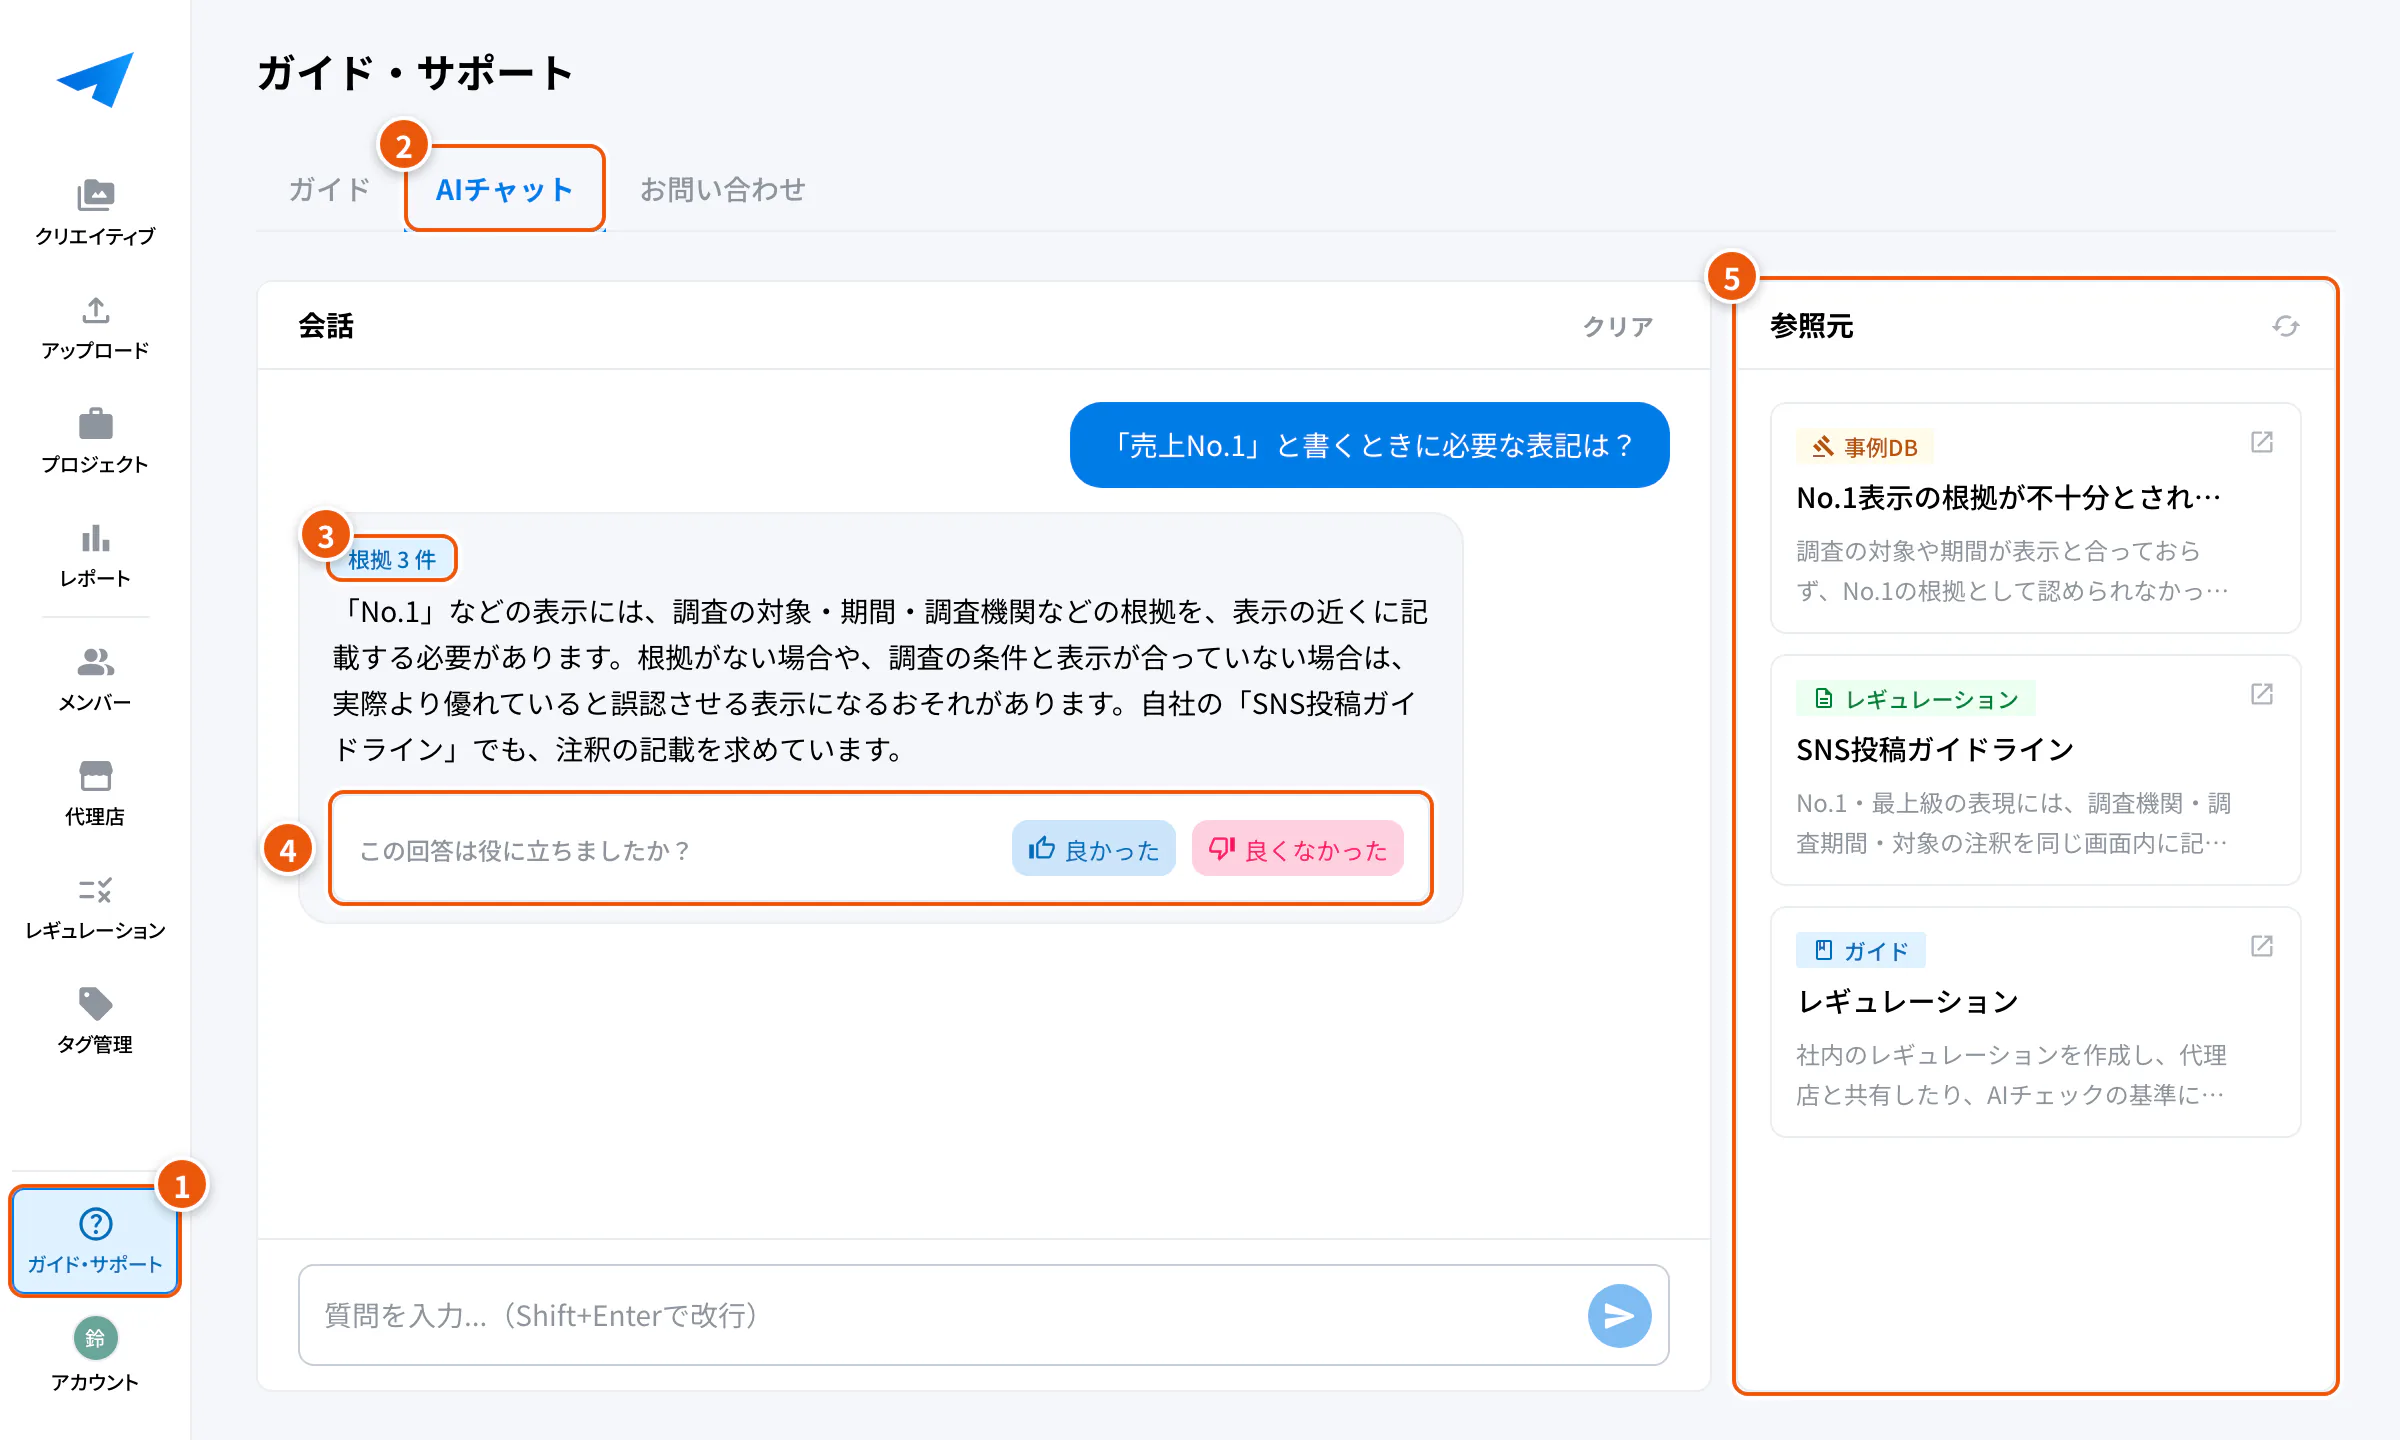The image size is (2400, 1440).
Task: Click the 事例DB tag label
Action: pyautogui.click(x=1865, y=447)
